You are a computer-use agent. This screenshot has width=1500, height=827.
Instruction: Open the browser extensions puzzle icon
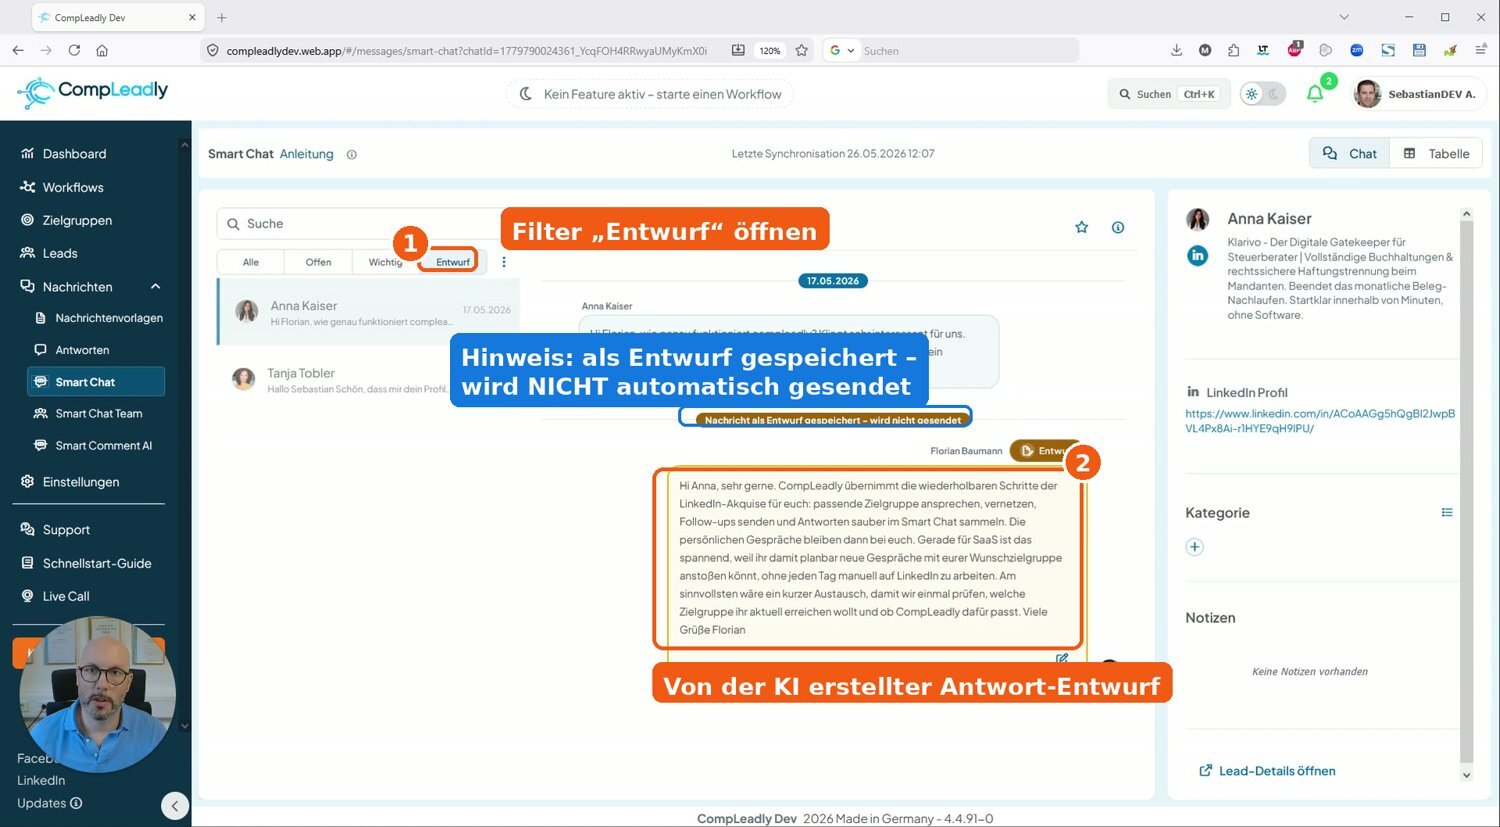click(1234, 50)
